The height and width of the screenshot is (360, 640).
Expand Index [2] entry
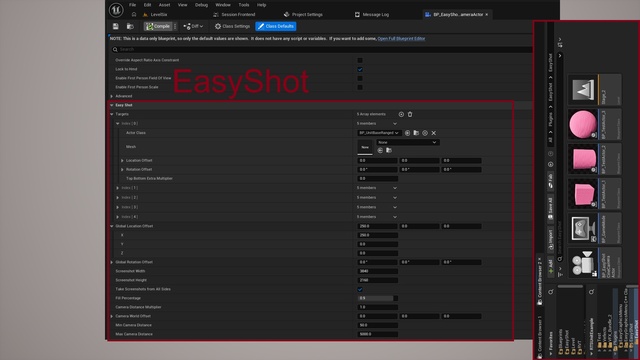[118, 198]
